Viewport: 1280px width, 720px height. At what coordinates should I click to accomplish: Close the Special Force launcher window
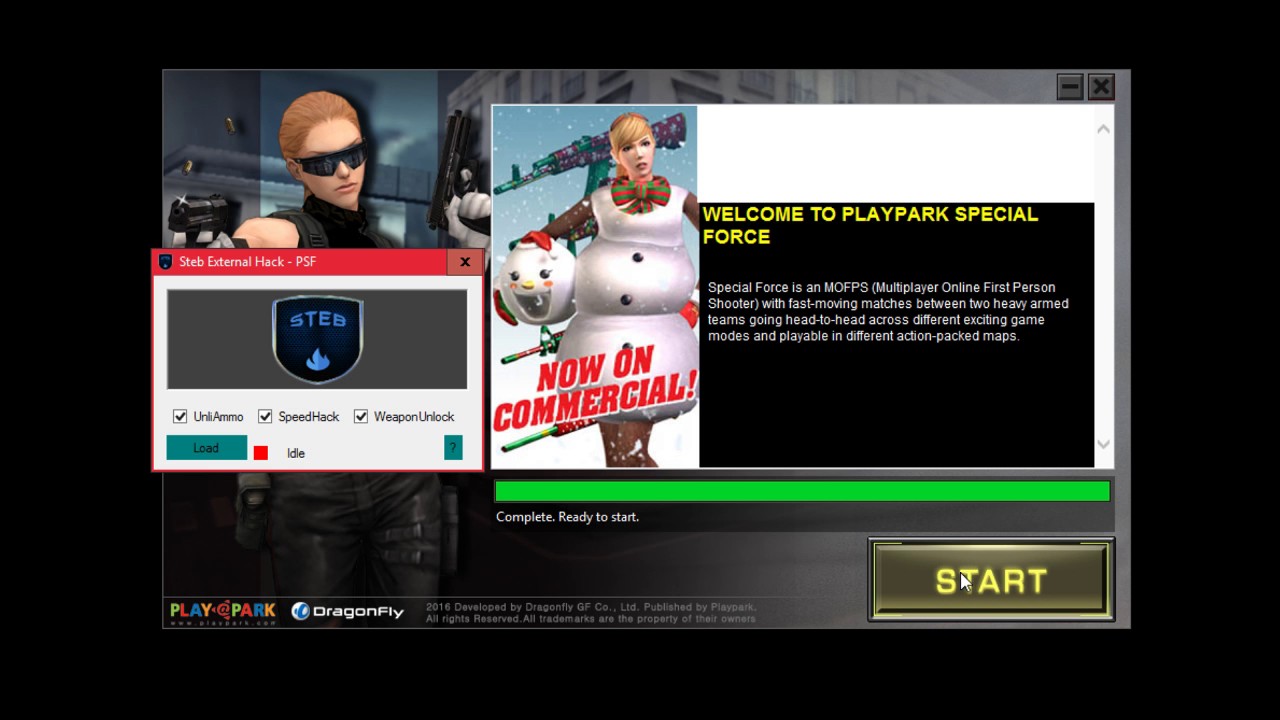tap(1101, 87)
